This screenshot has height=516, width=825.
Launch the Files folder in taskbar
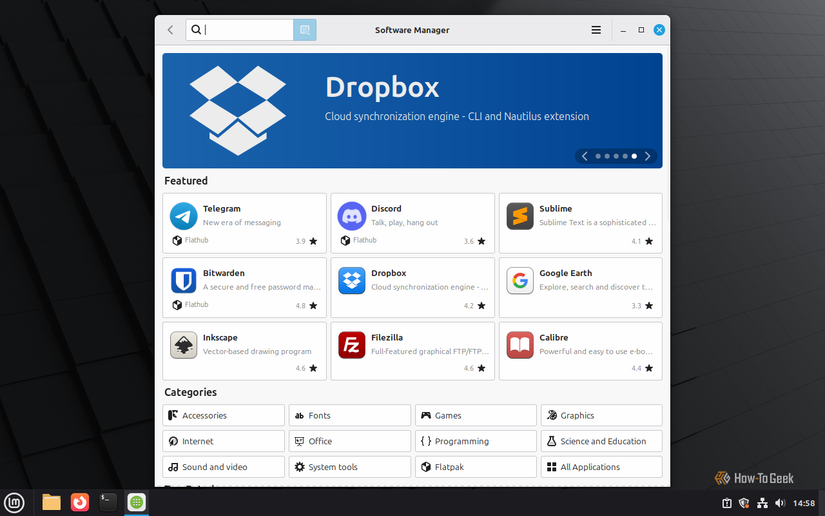(x=51, y=502)
